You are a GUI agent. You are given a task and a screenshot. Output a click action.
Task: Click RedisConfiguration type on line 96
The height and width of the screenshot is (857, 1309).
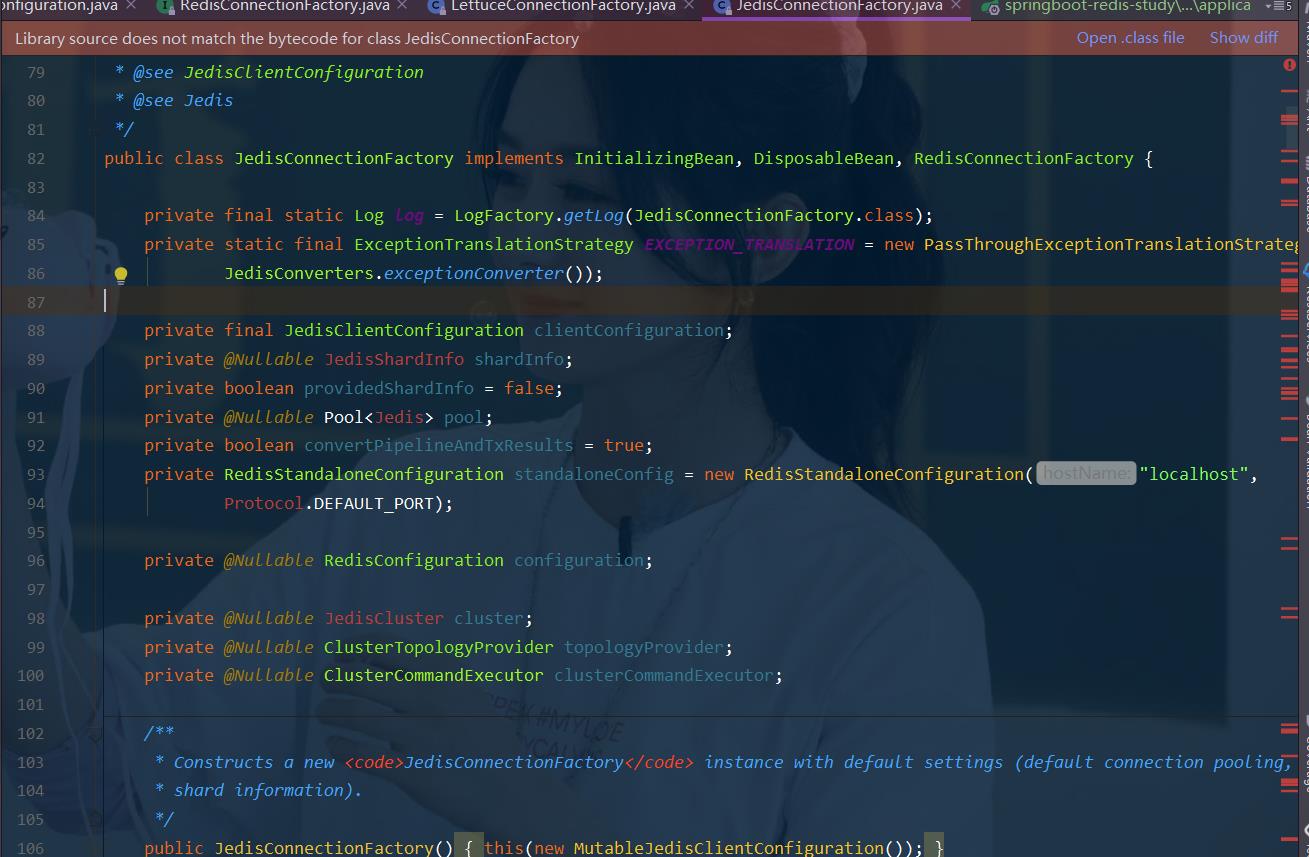pos(414,560)
